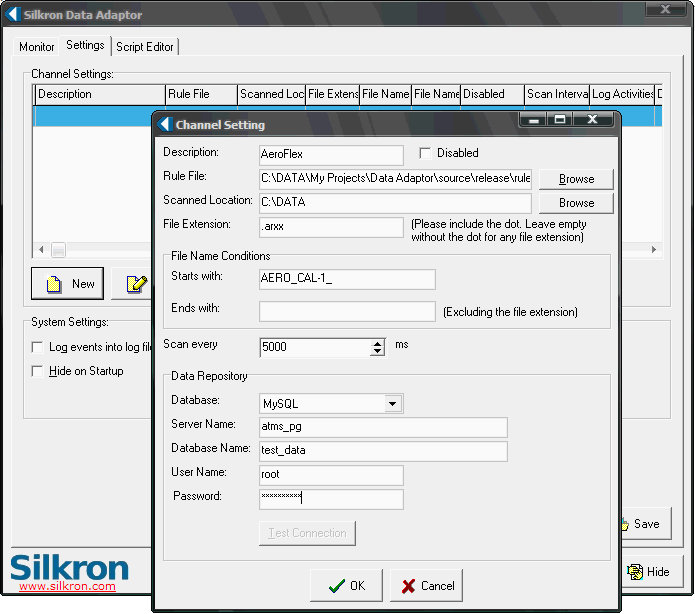Viewport: 695px width, 614px height.
Task: Click OK in Channel Setting dialog
Action: pos(346,586)
